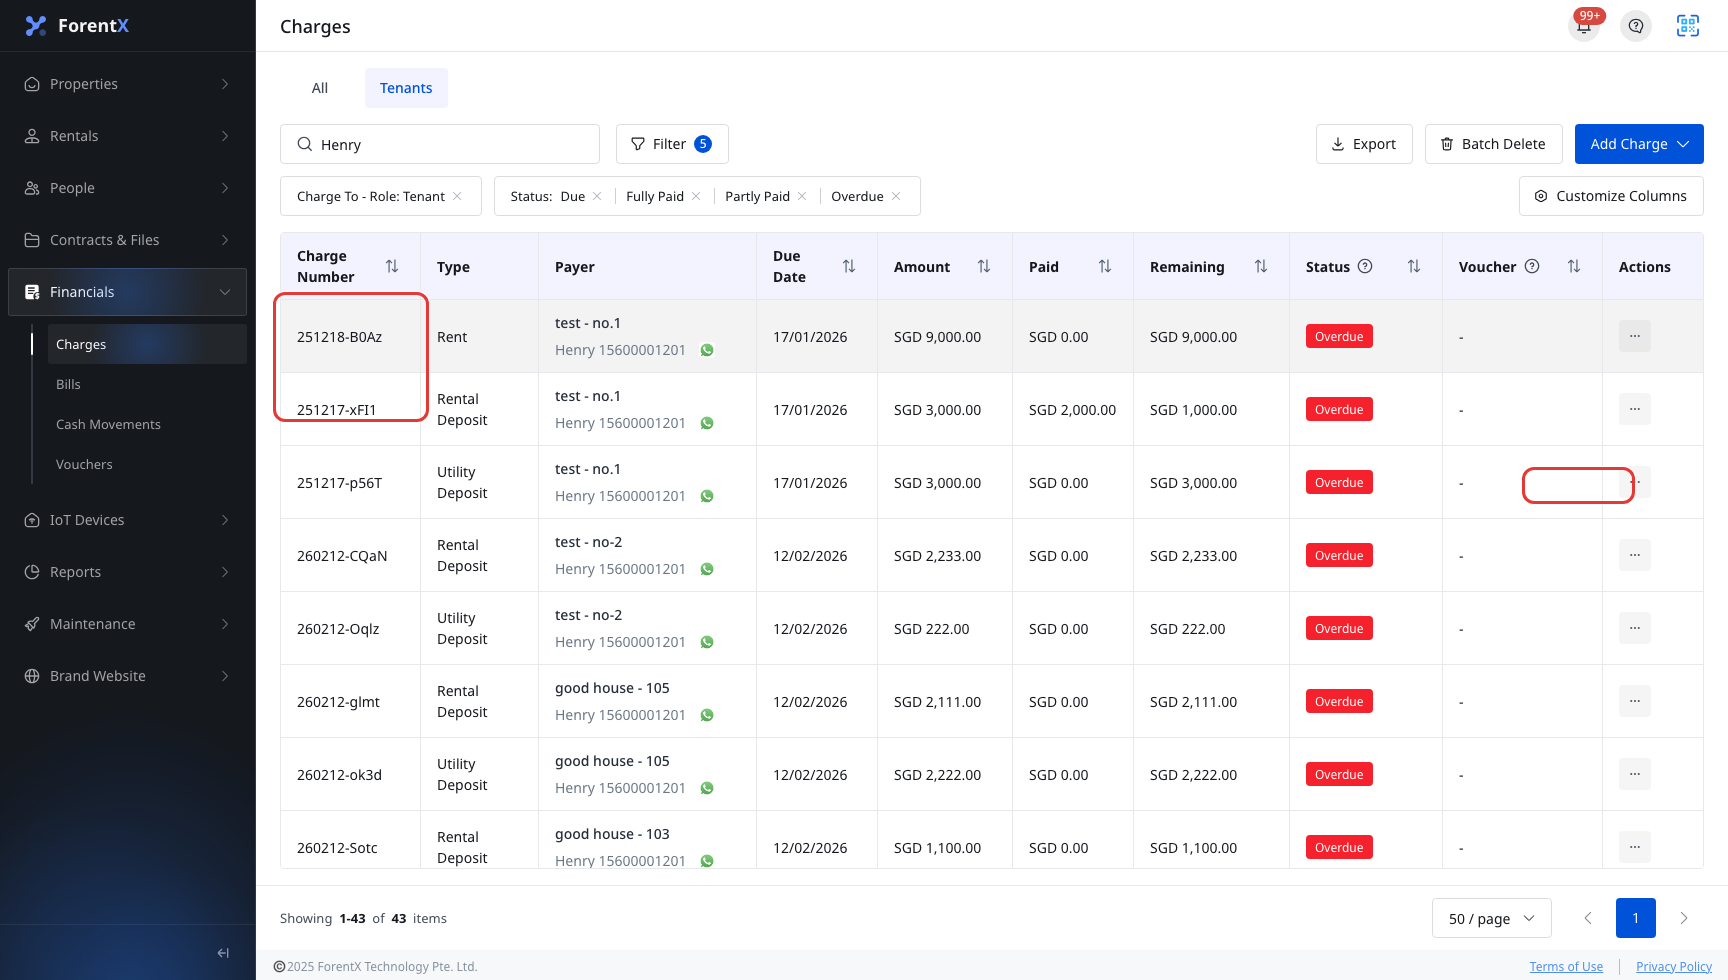Show the Voucher column help tooltip icon
This screenshot has width=1728, height=980.
click(x=1532, y=266)
